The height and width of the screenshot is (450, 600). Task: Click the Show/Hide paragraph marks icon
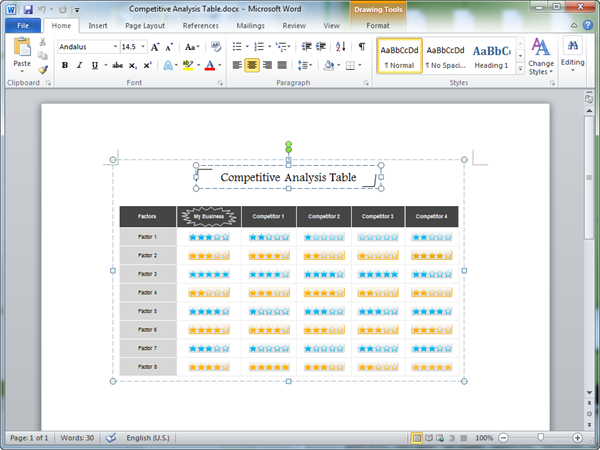pos(361,47)
